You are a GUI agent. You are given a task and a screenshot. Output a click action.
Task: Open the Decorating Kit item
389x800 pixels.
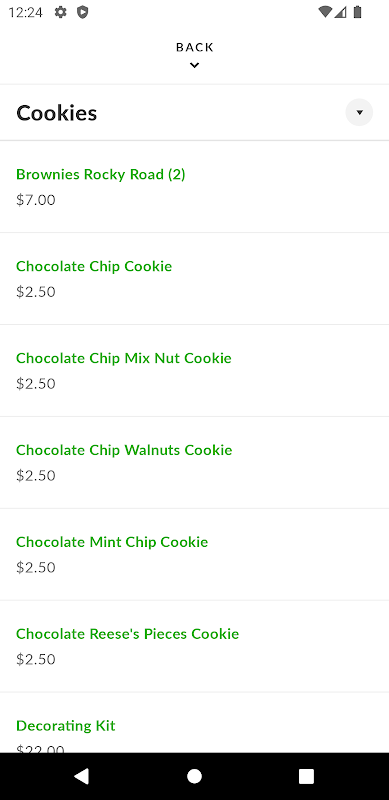coord(194,722)
